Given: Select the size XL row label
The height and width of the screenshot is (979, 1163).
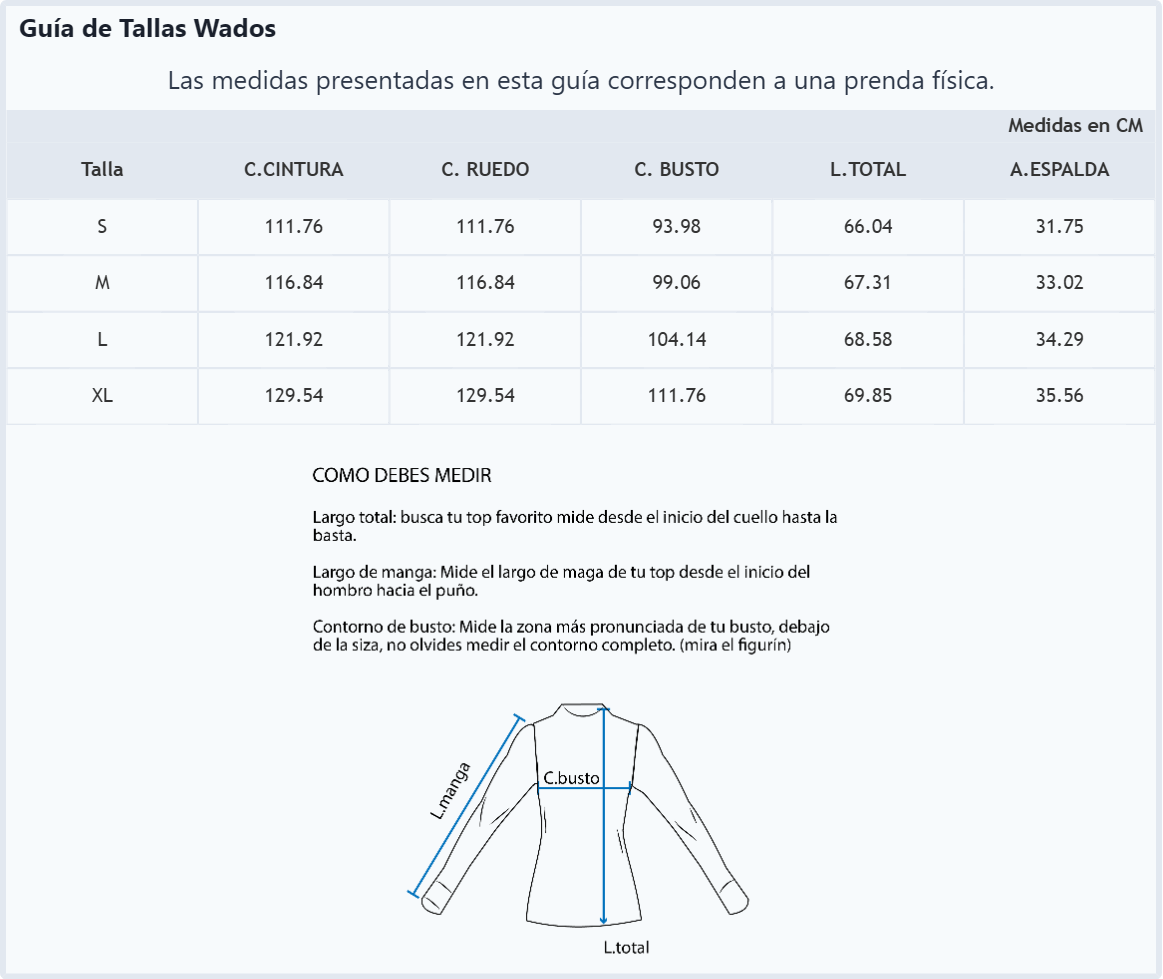Looking at the screenshot, I should click(x=102, y=395).
